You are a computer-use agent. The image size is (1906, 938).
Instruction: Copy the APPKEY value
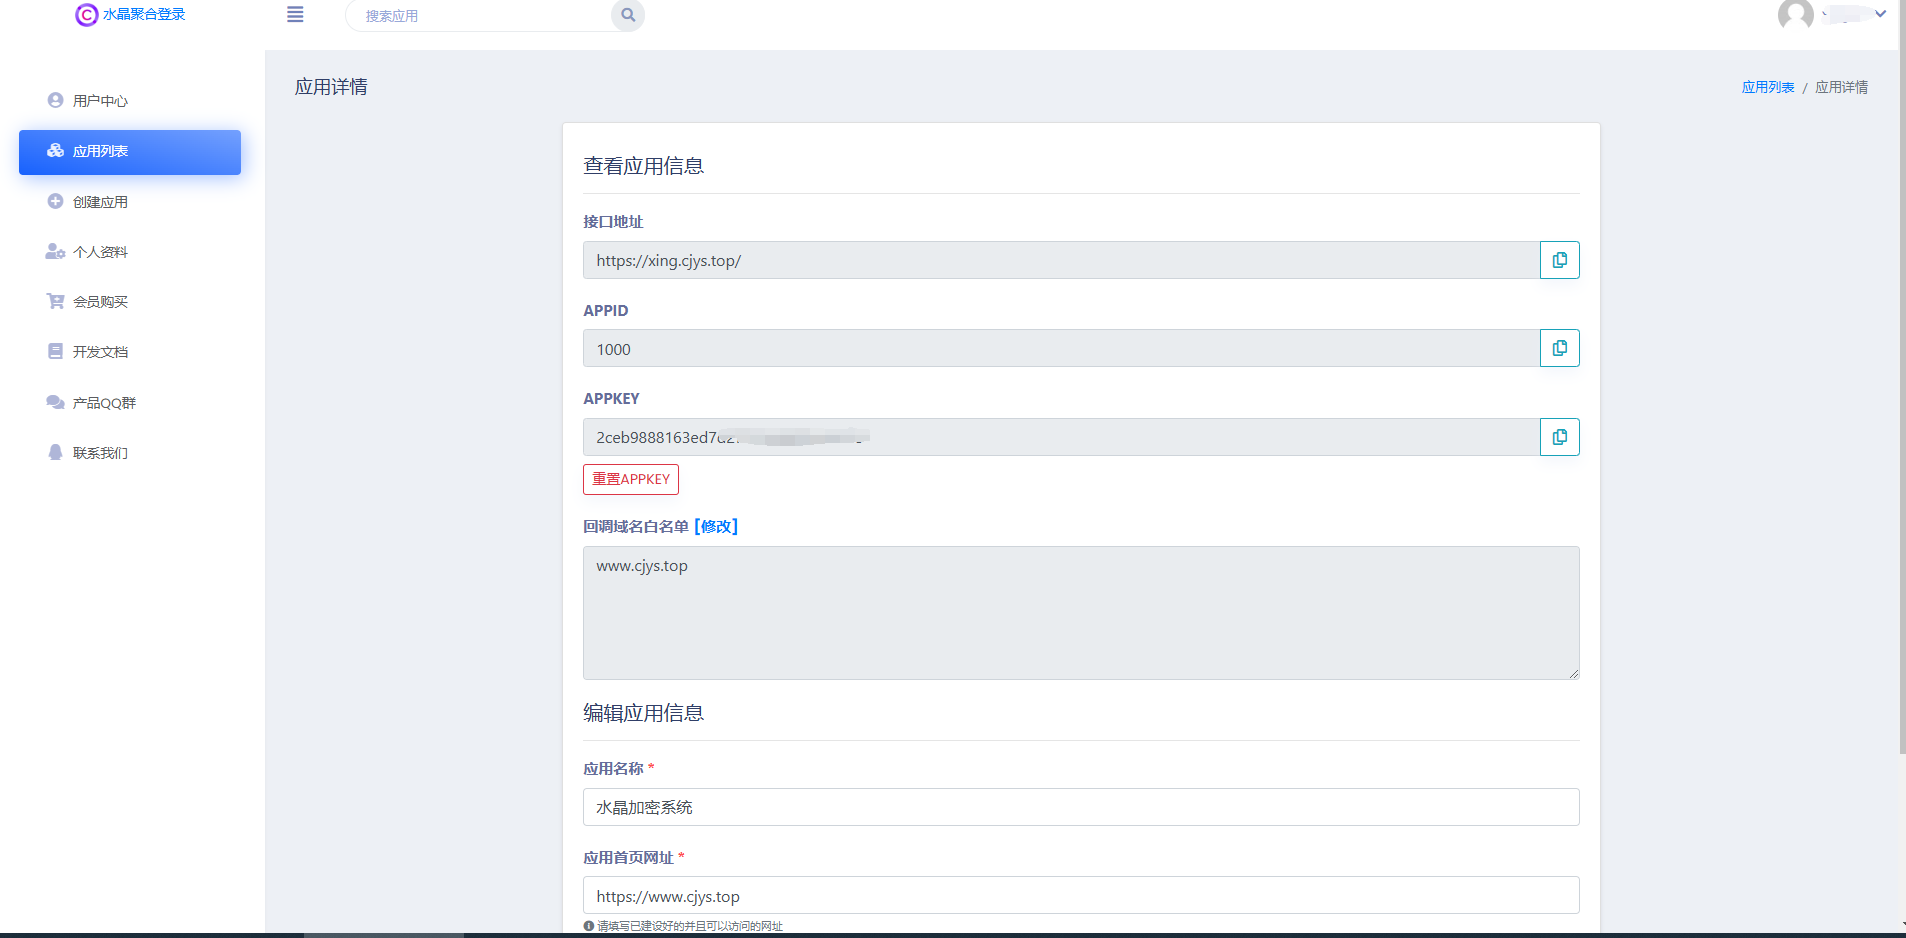coord(1559,437)
